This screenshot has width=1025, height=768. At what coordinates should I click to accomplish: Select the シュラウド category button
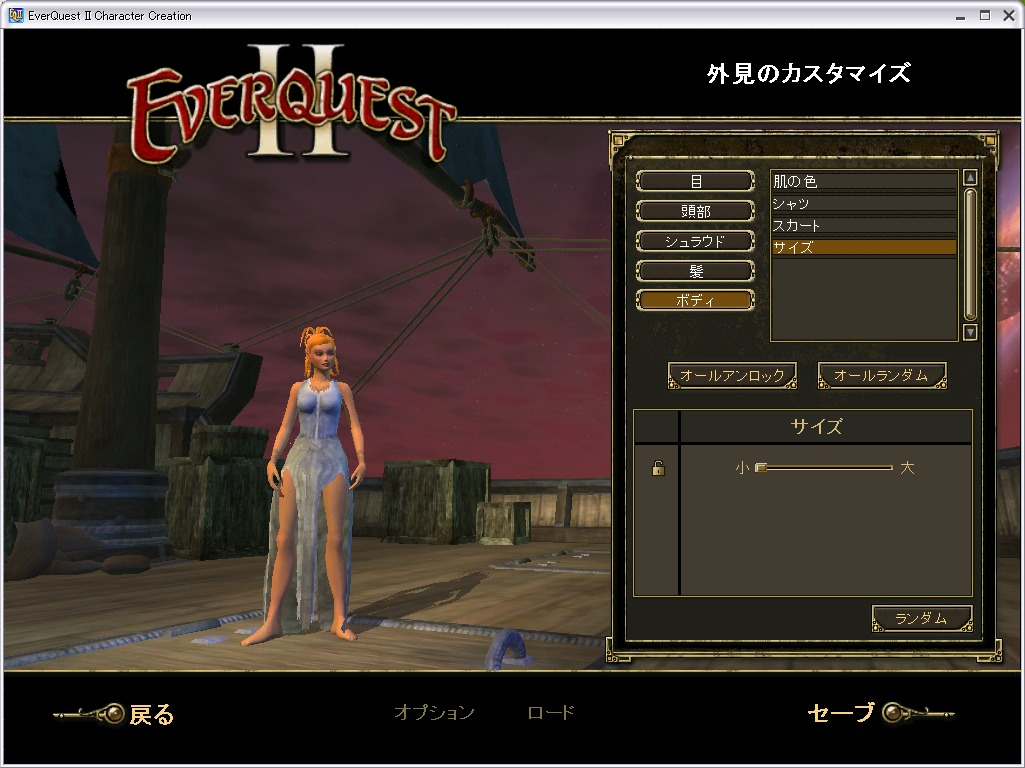(x=695, y=241)
